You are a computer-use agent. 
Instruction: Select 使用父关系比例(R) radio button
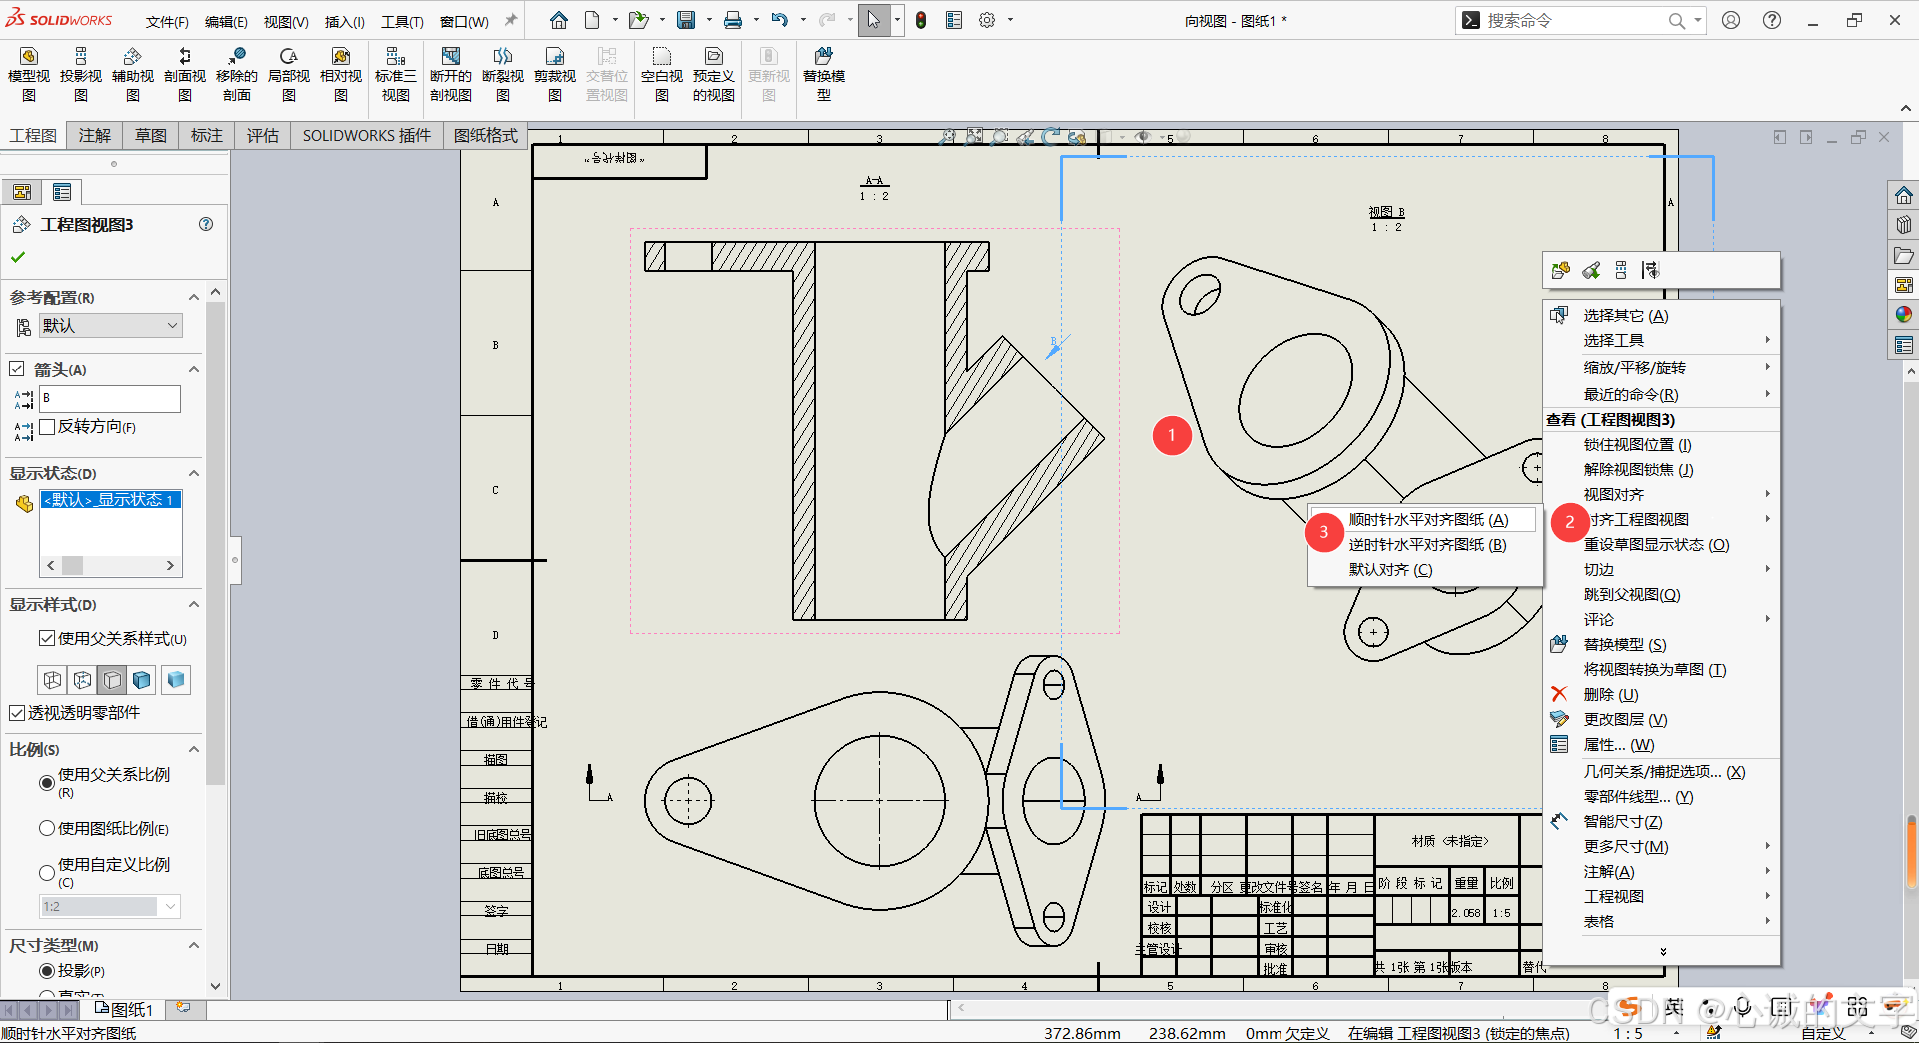(x=47, y=782)
